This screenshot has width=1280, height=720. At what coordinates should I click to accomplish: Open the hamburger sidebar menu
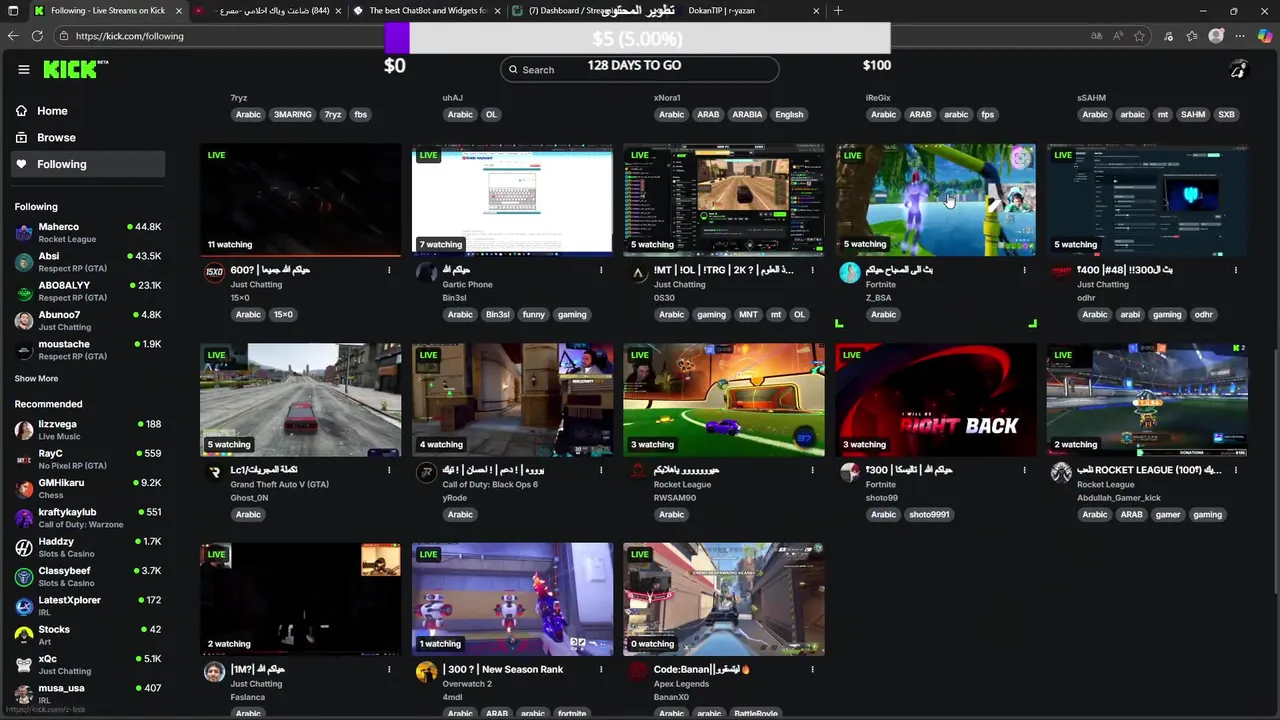coord(24,69)
